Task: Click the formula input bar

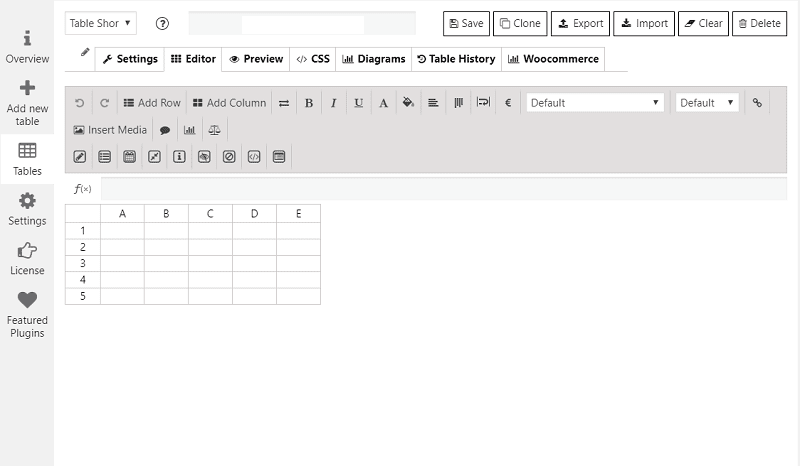Action: tap(444, 189)
